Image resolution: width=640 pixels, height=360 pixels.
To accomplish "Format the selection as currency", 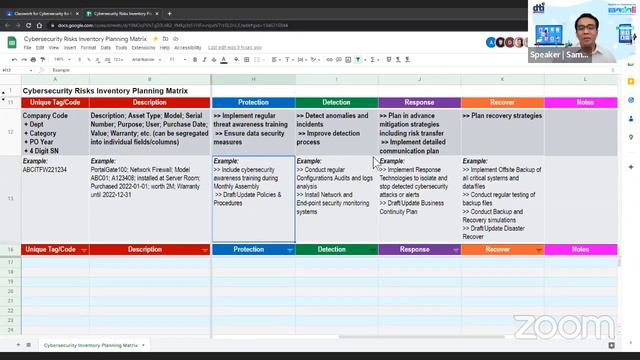I will tap(80, 60).
